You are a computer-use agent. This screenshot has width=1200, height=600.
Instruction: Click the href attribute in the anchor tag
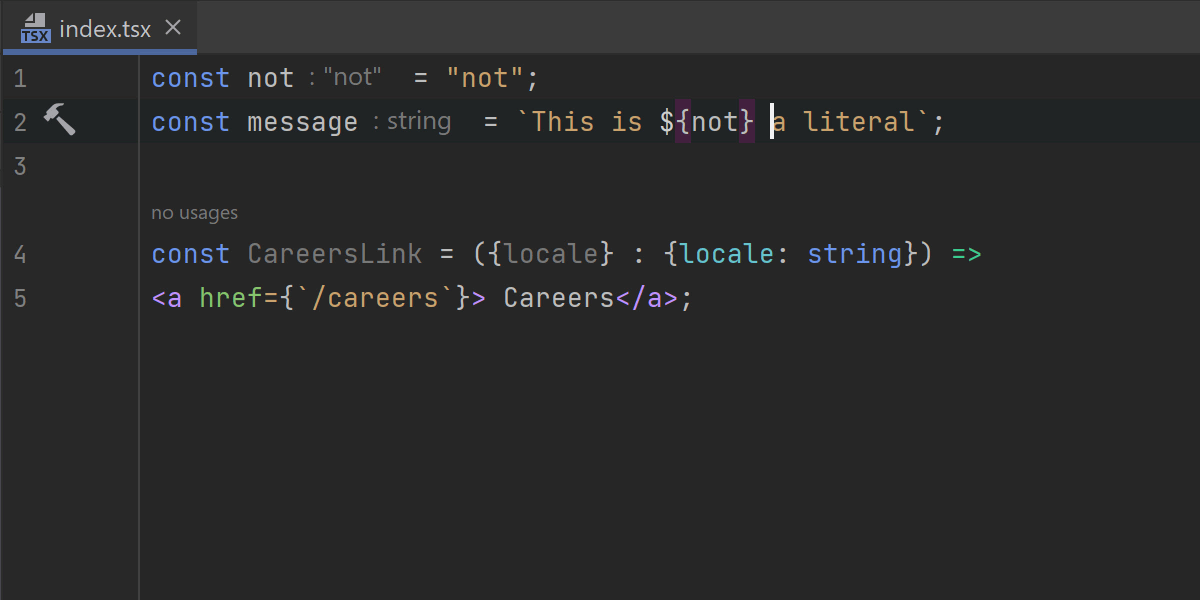click(229, 298)
